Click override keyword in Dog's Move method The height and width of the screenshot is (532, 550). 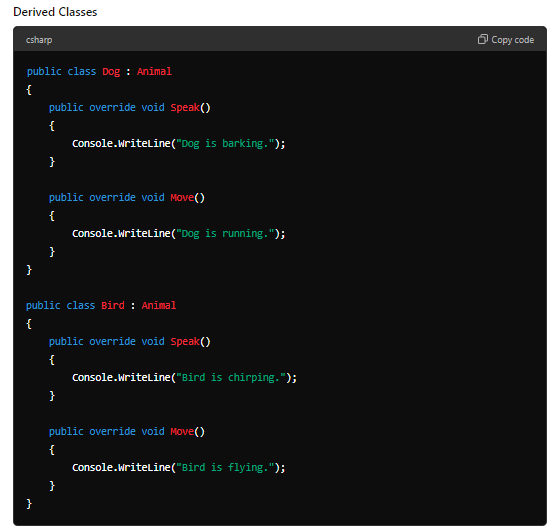click(x=112, y=197)
